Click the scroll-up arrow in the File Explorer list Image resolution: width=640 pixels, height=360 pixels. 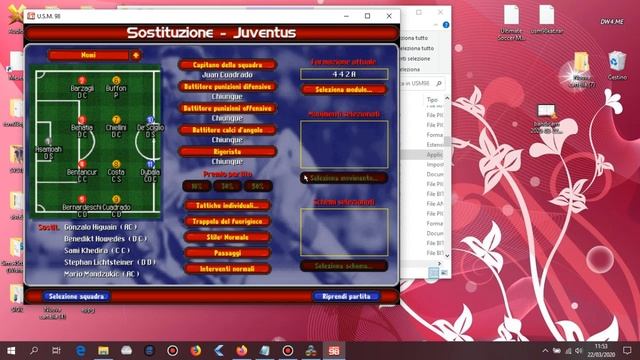447,98
